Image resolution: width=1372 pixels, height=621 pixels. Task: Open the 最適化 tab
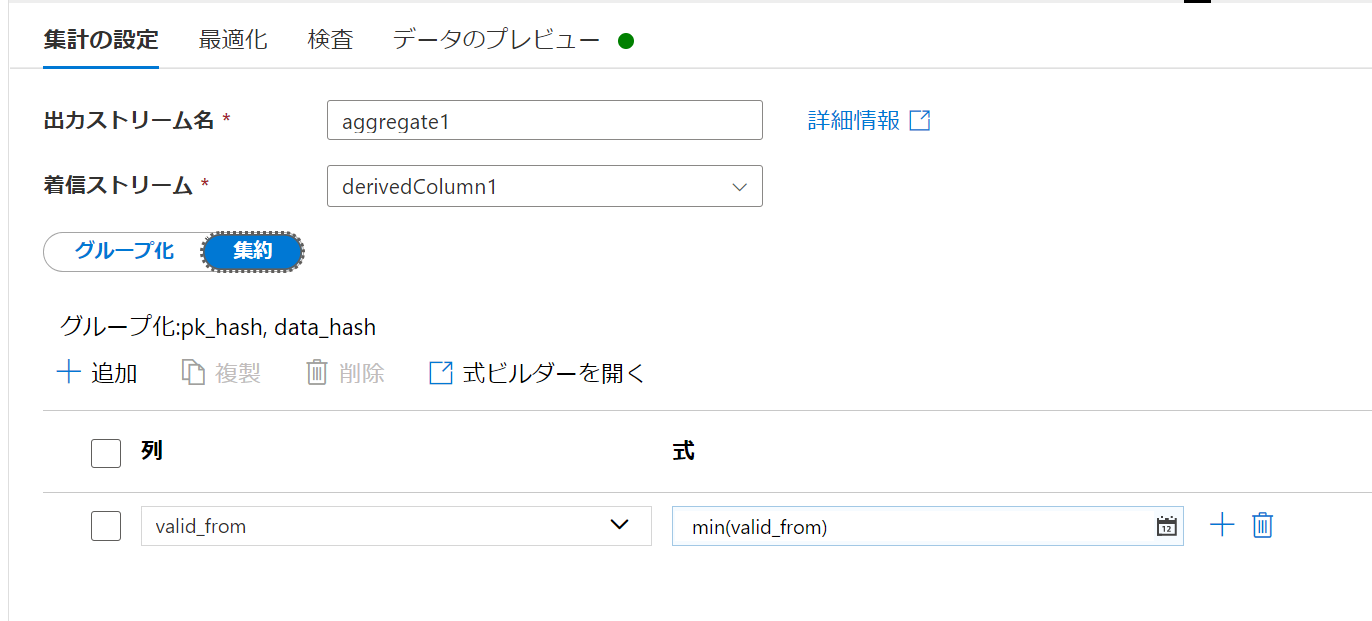[233, 40]
